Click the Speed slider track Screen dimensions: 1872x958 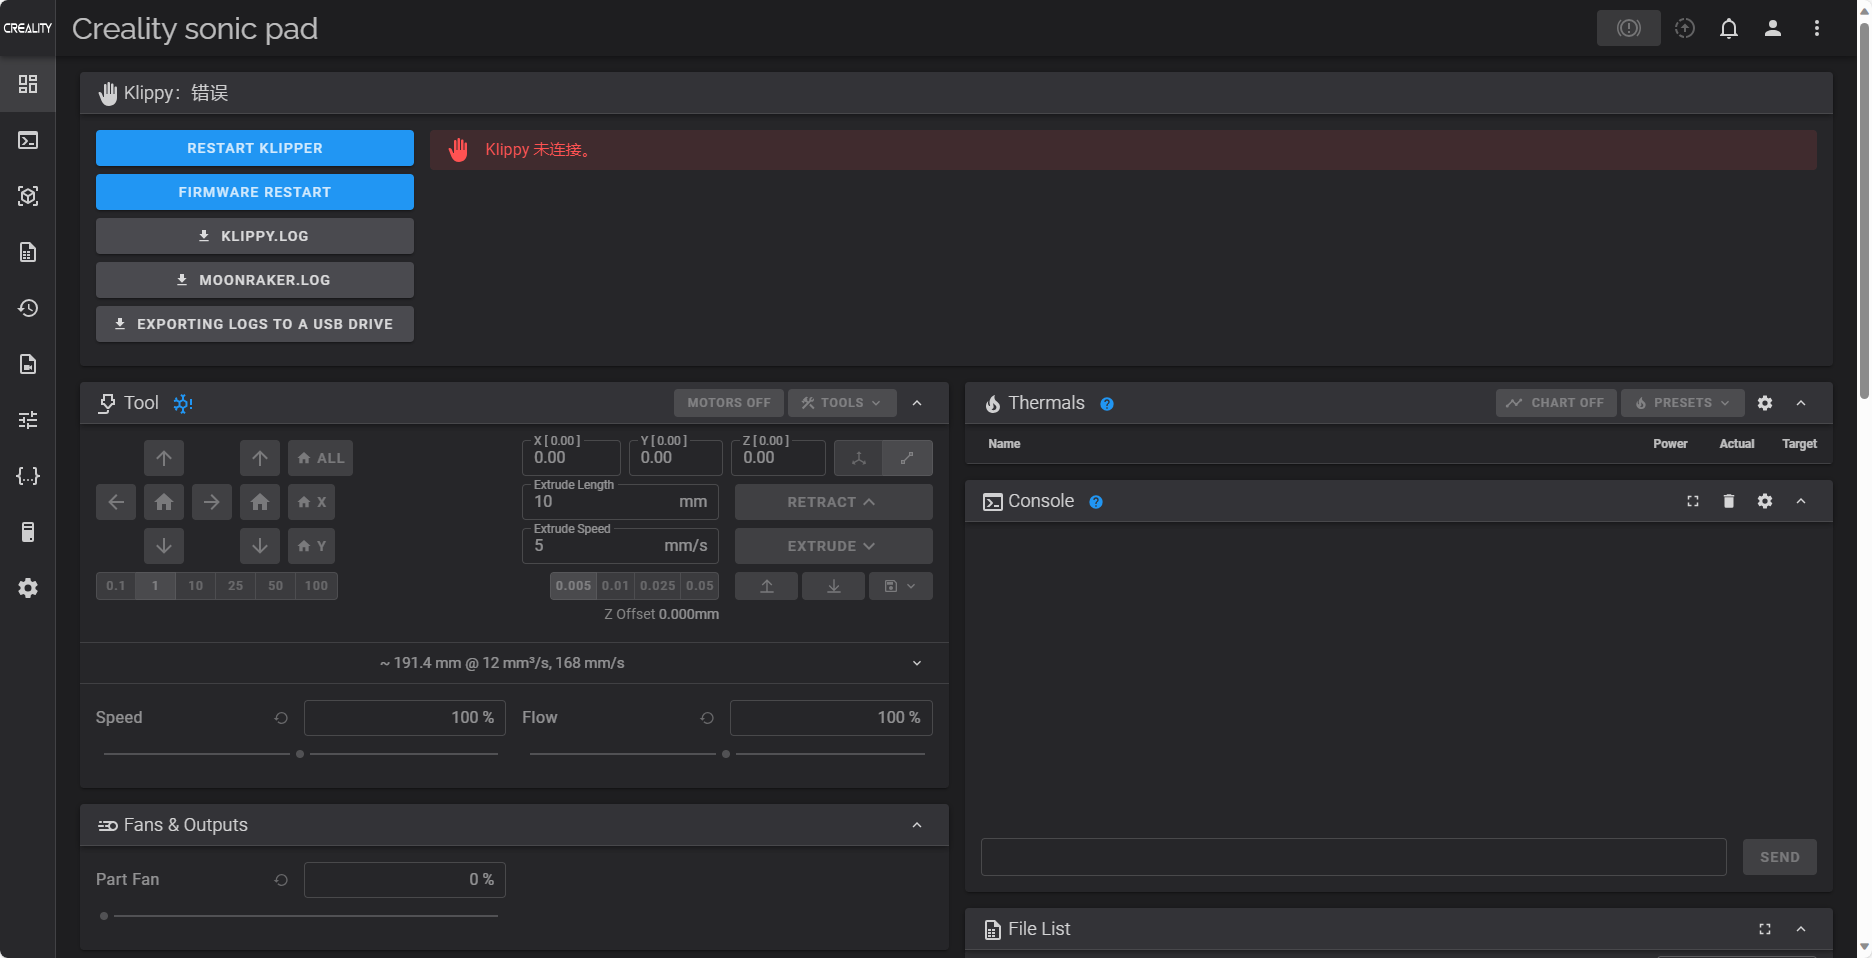(x=300, y=754)
